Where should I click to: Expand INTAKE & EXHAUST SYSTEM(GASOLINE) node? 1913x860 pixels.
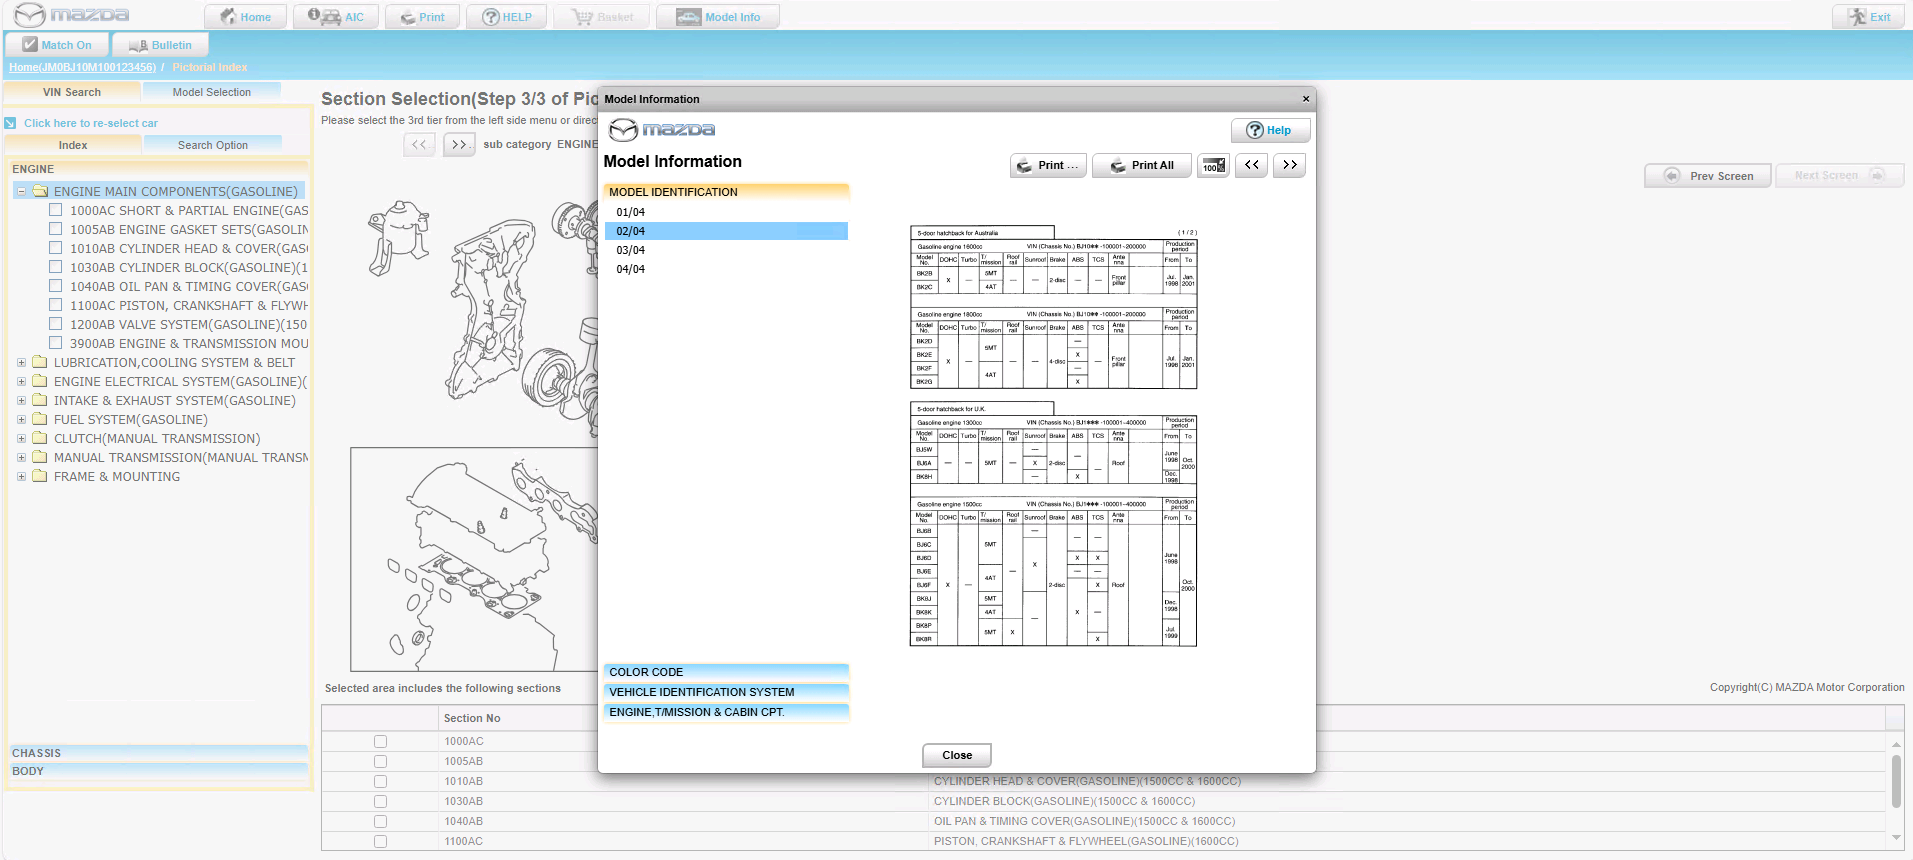click(x=21, y=400)
